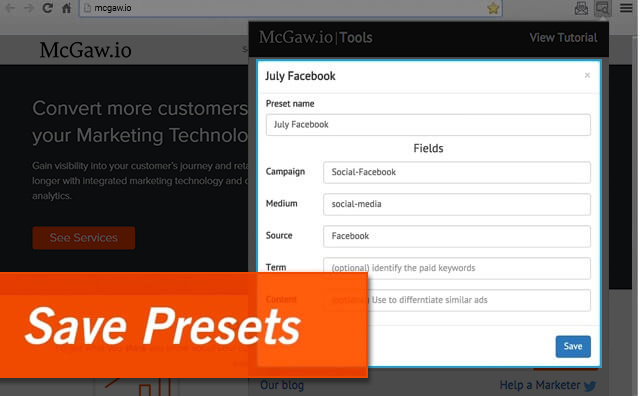Image resolution: width=640 pixels, height=396 pixels.
Task: Click the Fields heading text
Action: [x=428, y=148]
